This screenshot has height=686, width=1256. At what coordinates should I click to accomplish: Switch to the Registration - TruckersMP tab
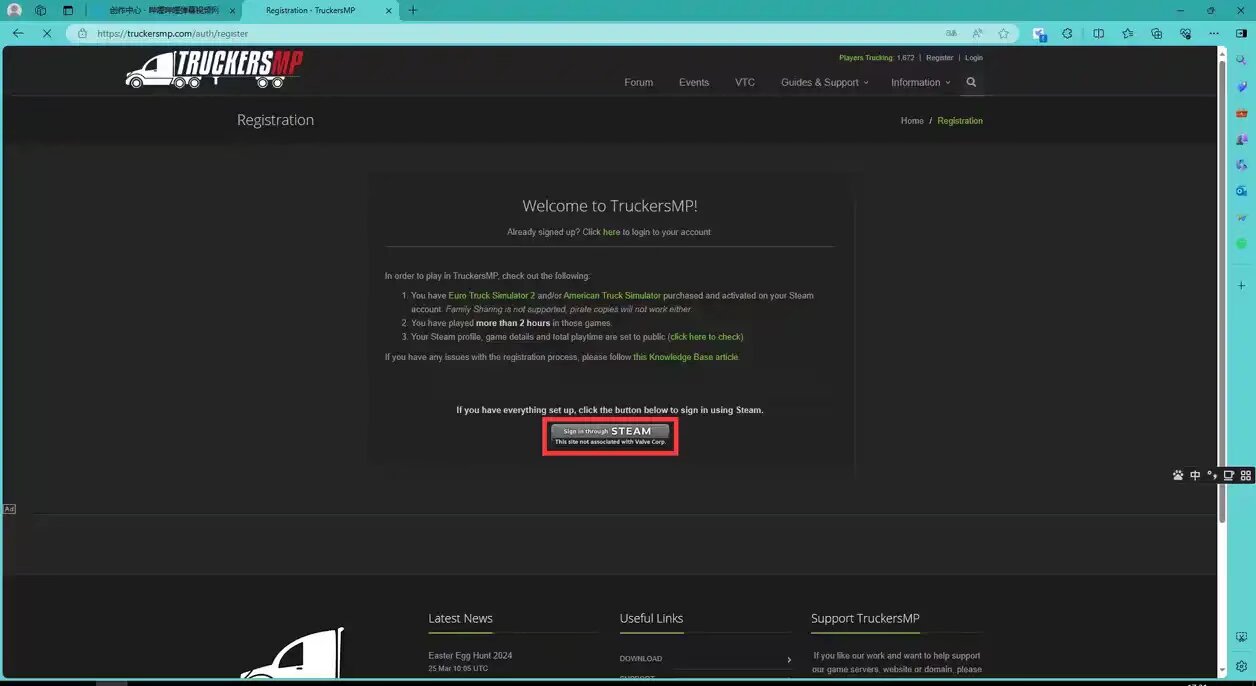point(320,10)
